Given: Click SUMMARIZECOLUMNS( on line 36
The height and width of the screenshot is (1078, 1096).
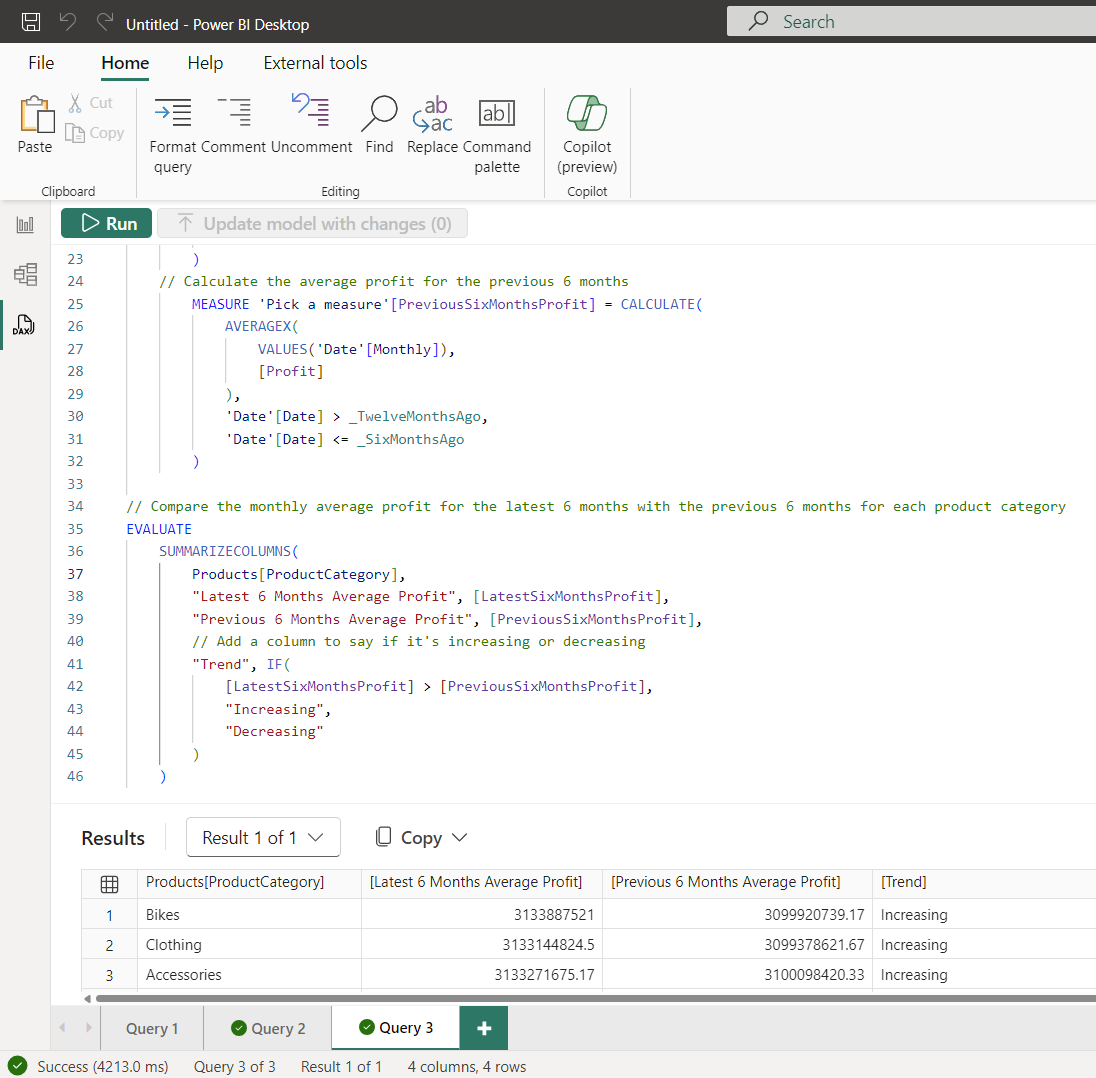Looking at the screenshot, I should coord(229,552).
